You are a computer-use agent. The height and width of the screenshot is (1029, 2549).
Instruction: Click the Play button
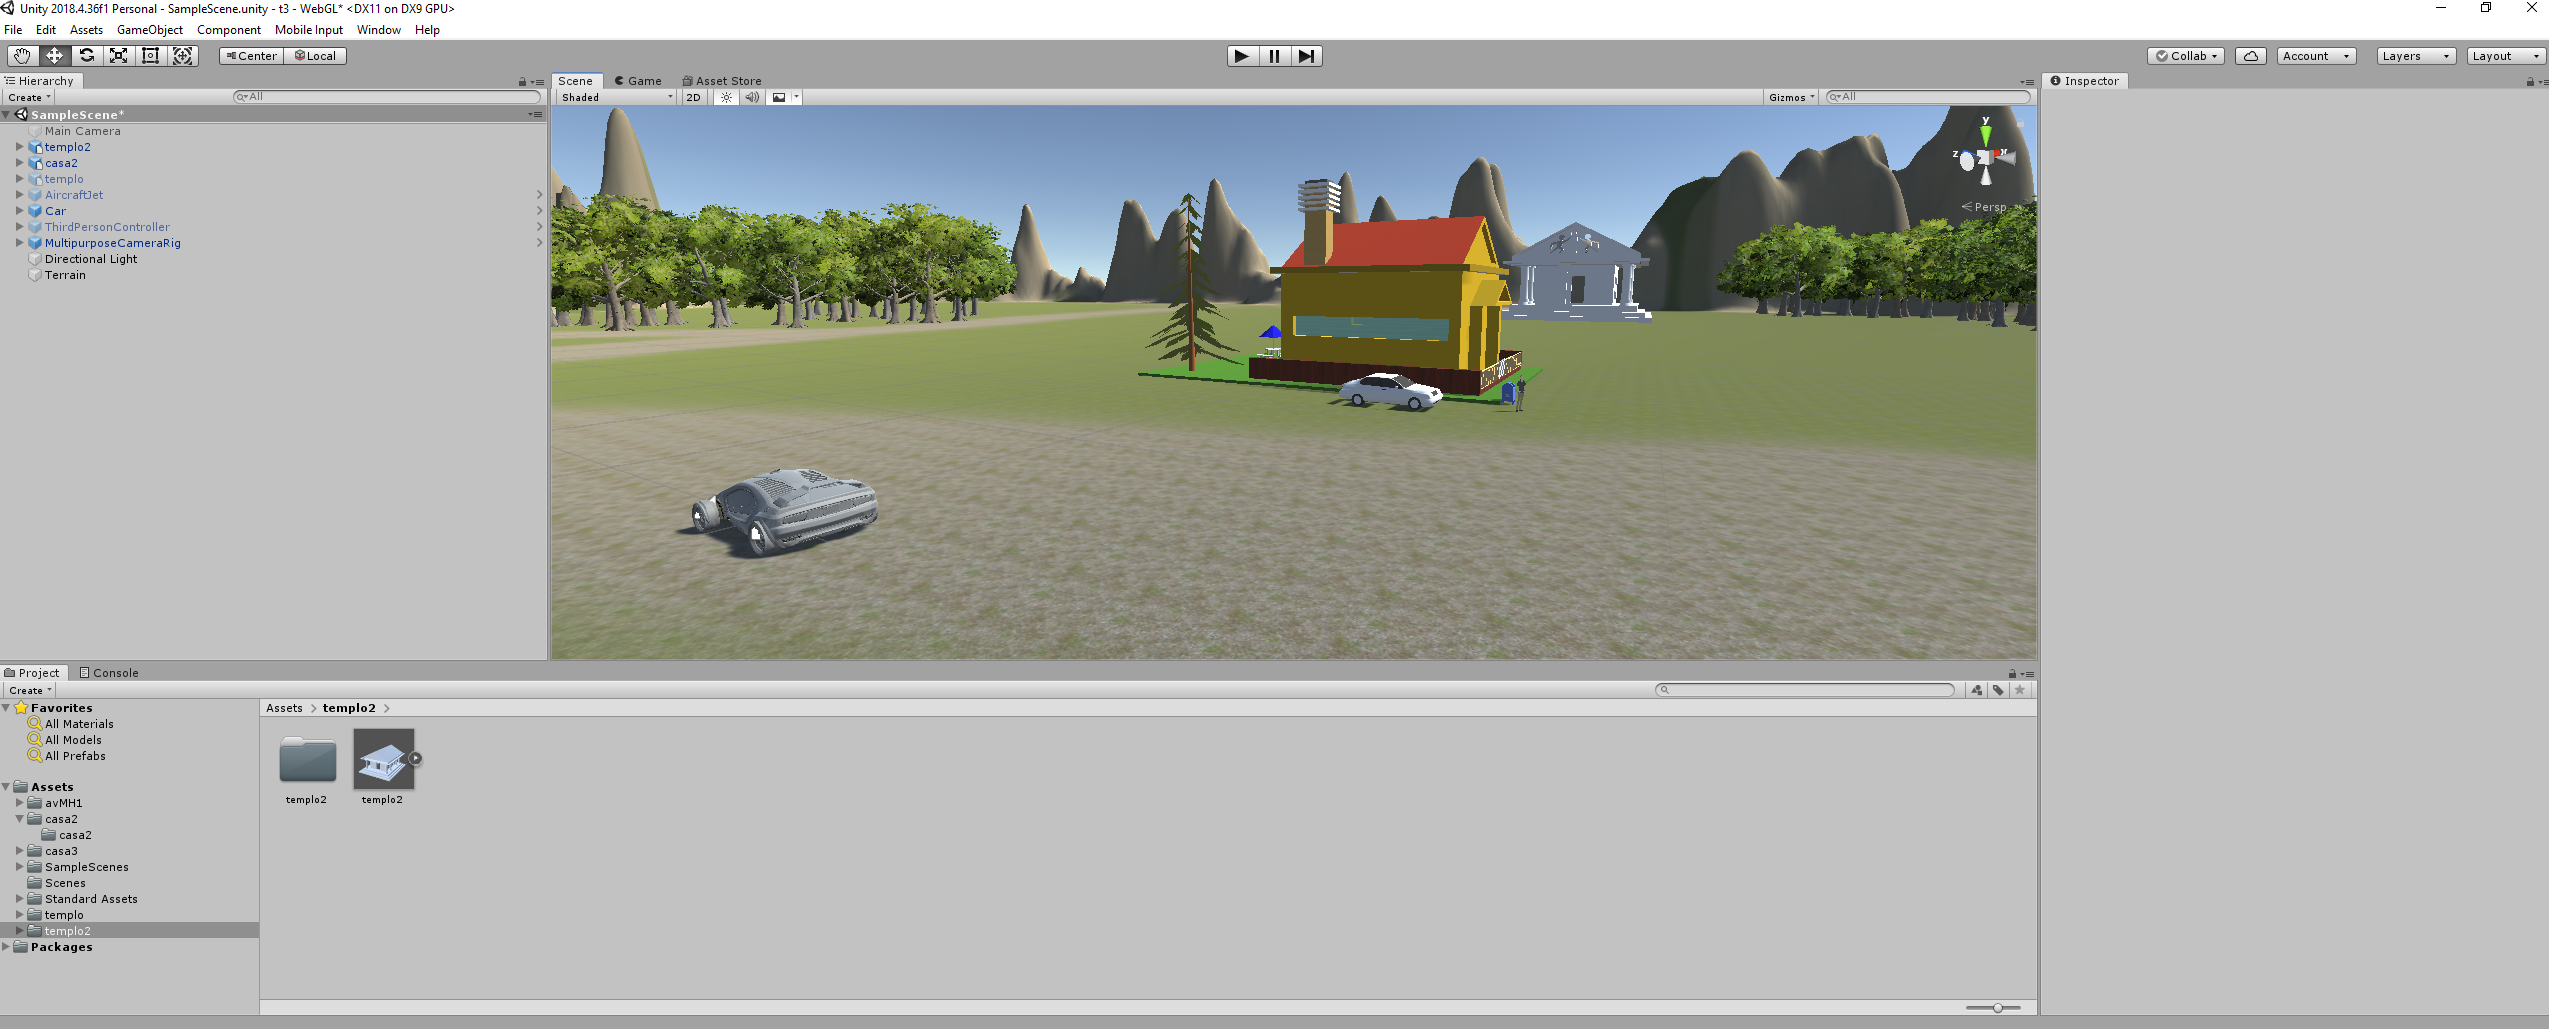click(1242, 56)
